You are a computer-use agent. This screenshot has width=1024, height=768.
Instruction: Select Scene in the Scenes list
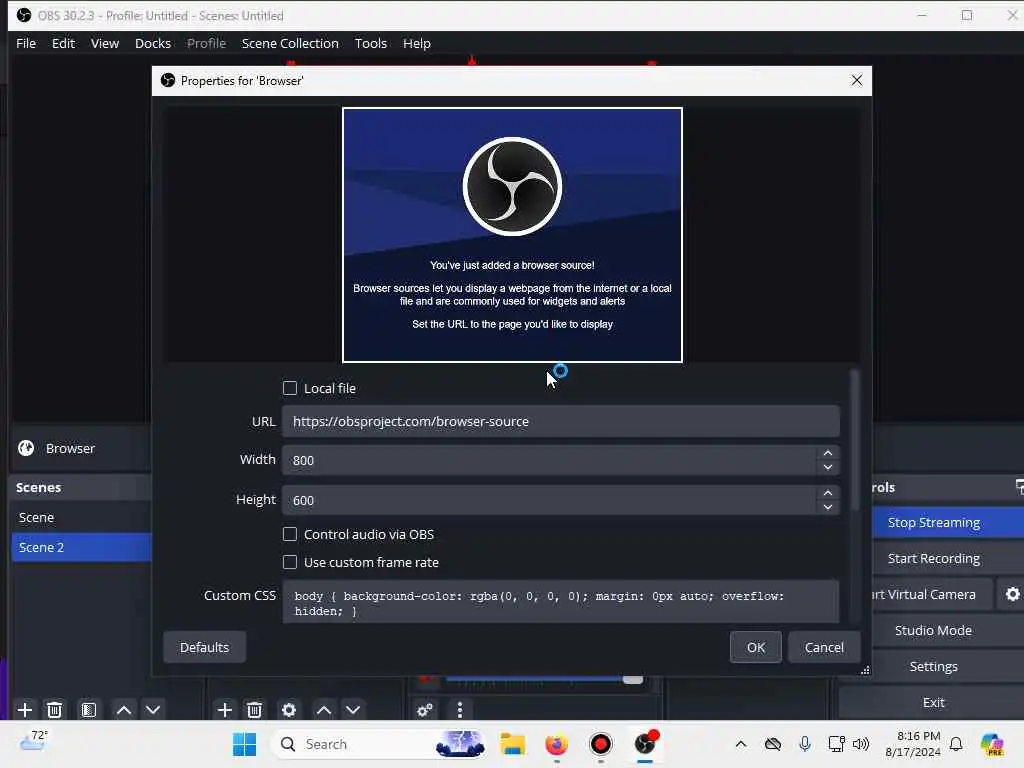81,517
